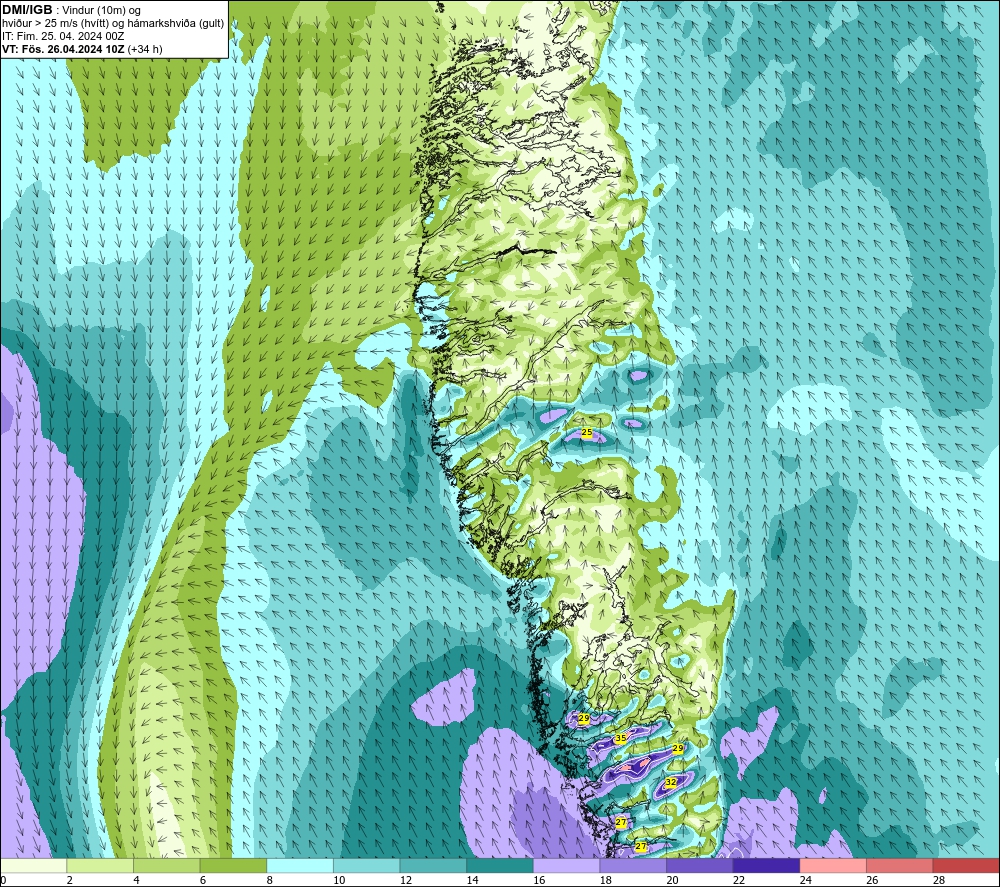Image resolution: width=1000 pixels, height=887 pixels.
Task: Click the DMI/IGB title text
Action: [27, 10]
